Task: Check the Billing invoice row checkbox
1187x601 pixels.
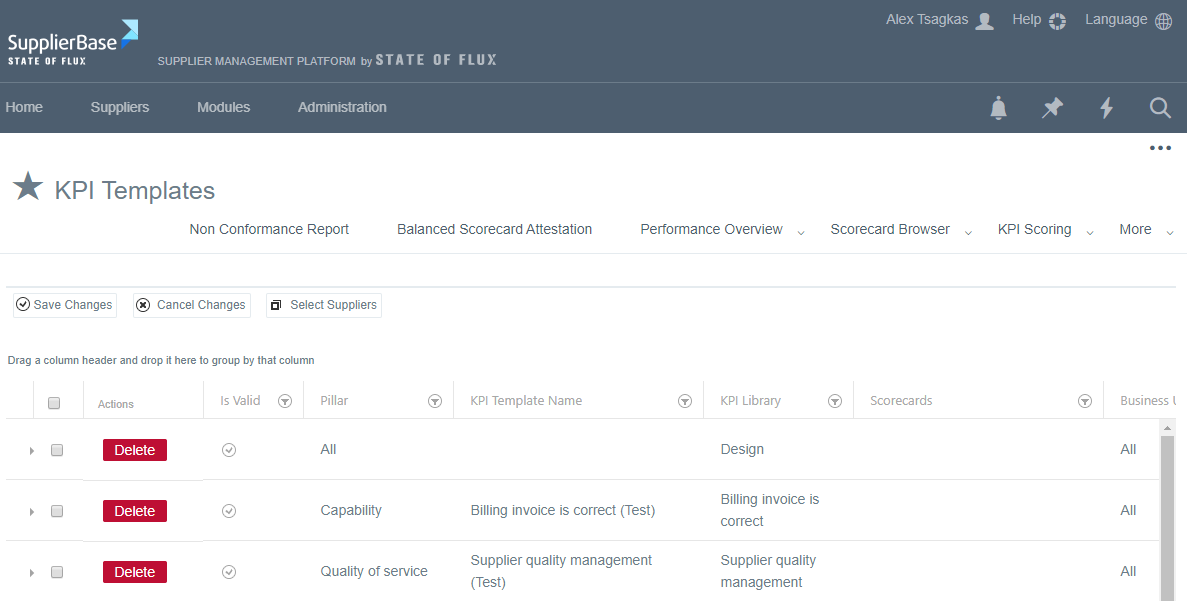Action: pyautogui.click(x=57, y=511)
